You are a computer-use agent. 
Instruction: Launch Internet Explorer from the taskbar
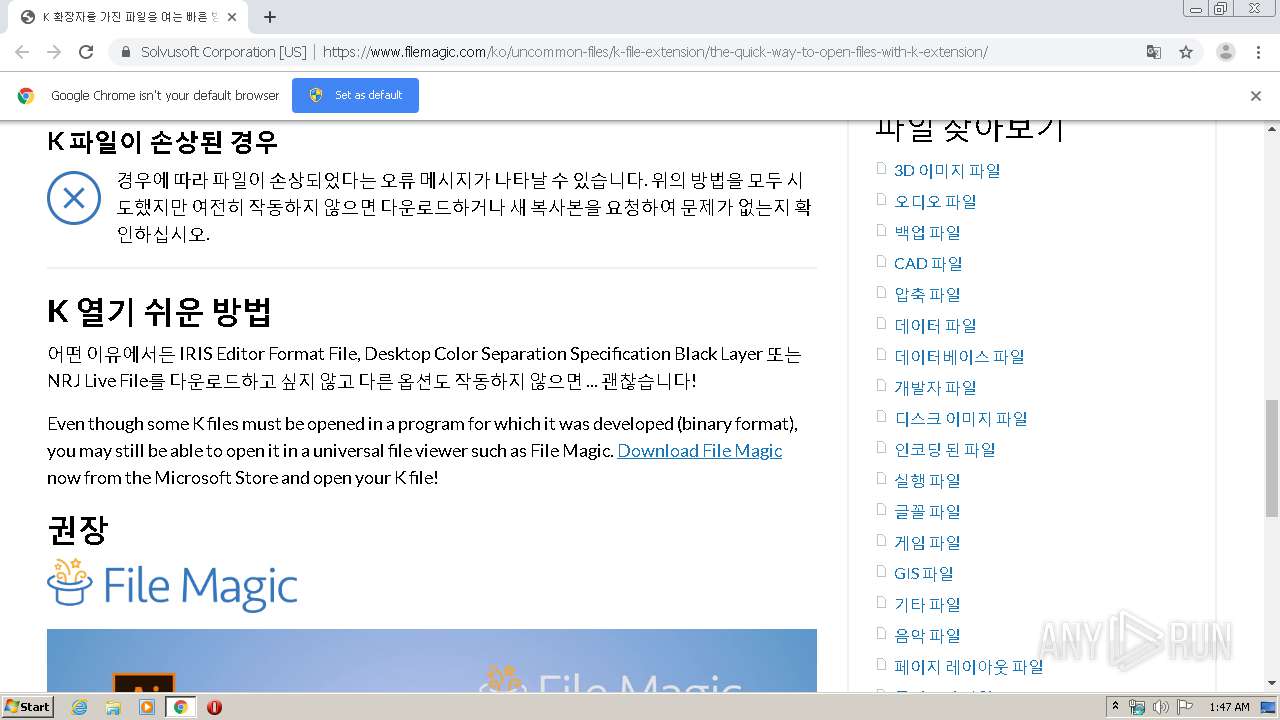tap(79, 707)
